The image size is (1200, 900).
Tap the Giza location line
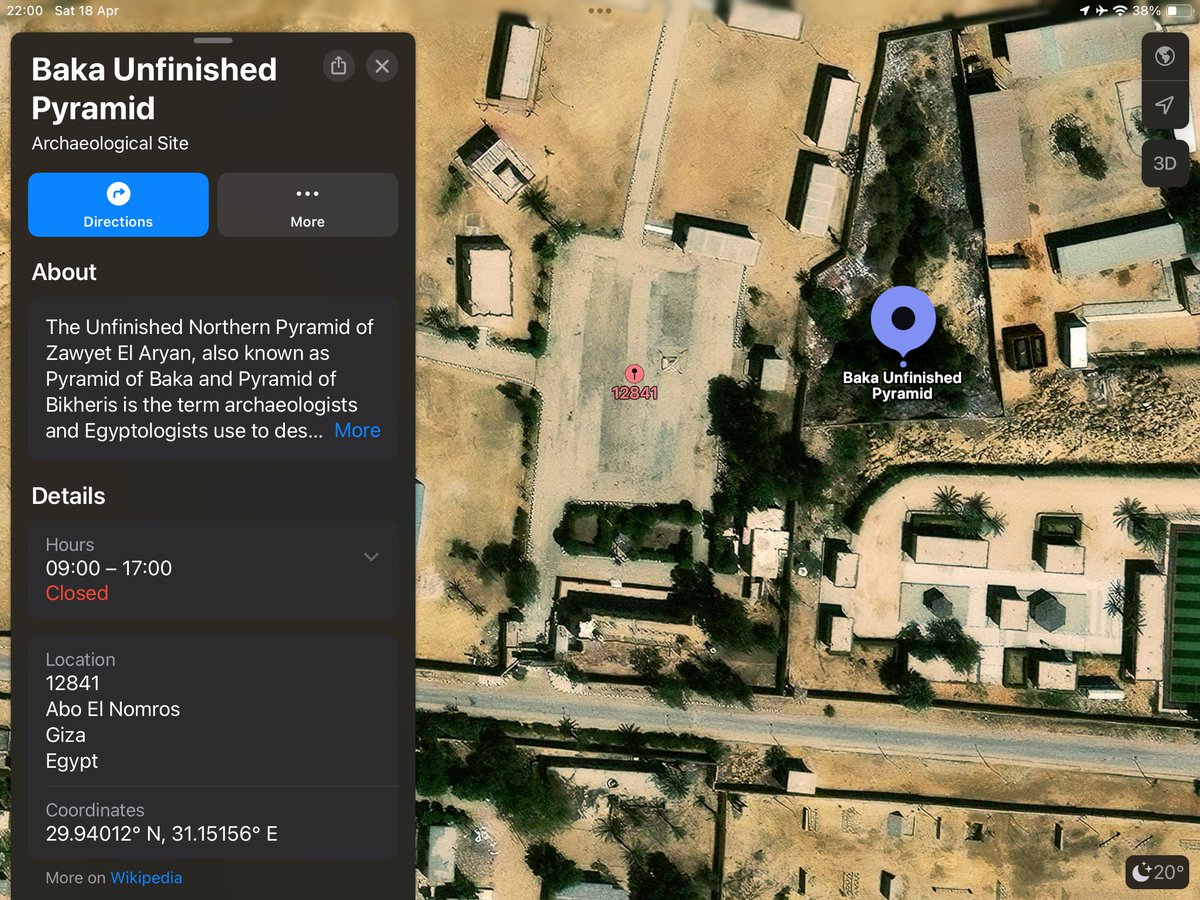pyautogui.click(x=66, y=735)
